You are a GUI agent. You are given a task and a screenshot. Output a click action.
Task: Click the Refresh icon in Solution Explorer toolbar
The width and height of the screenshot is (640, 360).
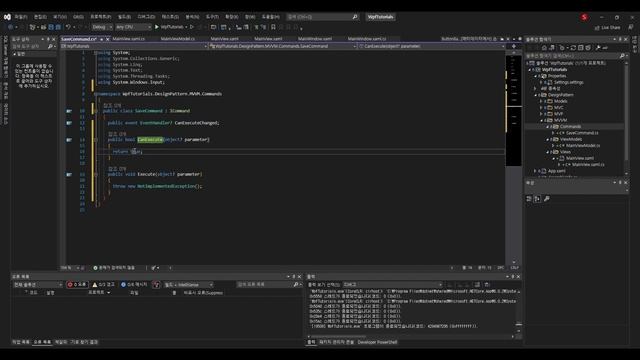coord(573,48)
